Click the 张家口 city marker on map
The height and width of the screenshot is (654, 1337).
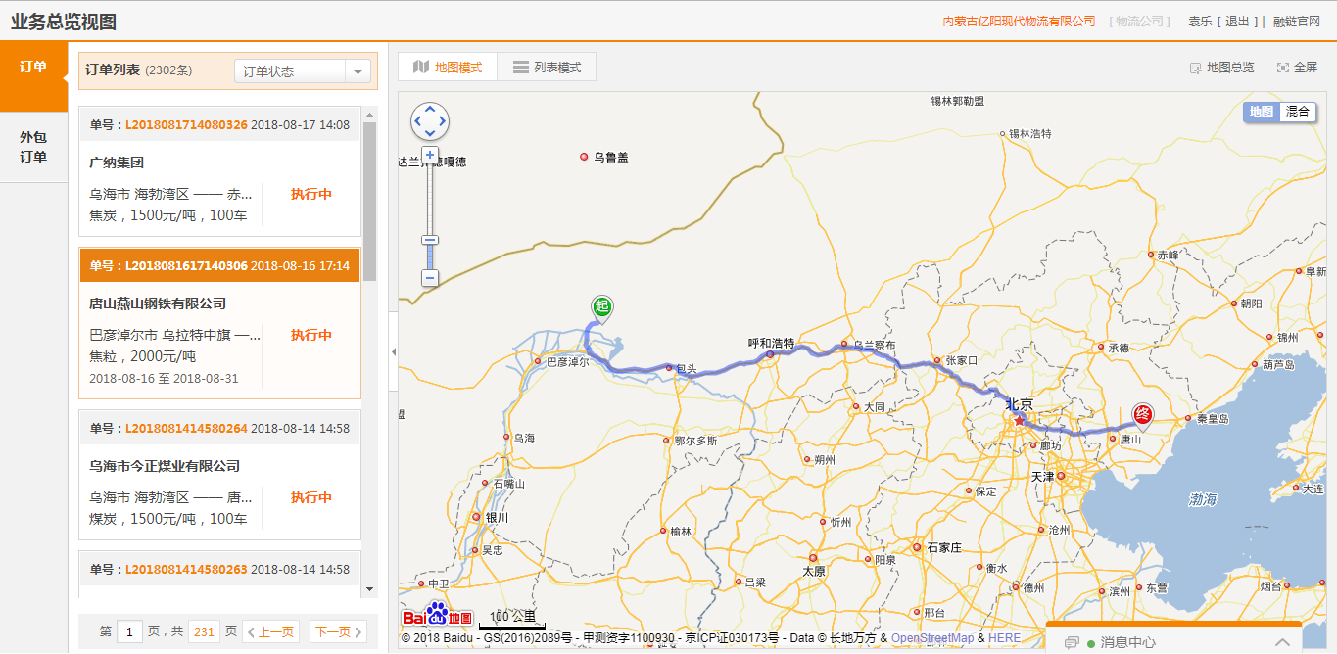click(x=936, y=360)
